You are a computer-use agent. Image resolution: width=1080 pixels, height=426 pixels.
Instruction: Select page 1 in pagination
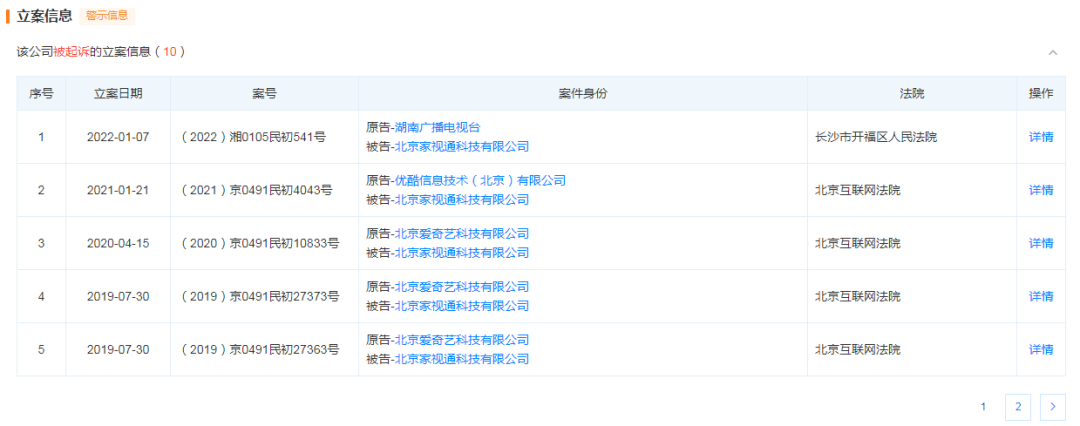point(984,407)
